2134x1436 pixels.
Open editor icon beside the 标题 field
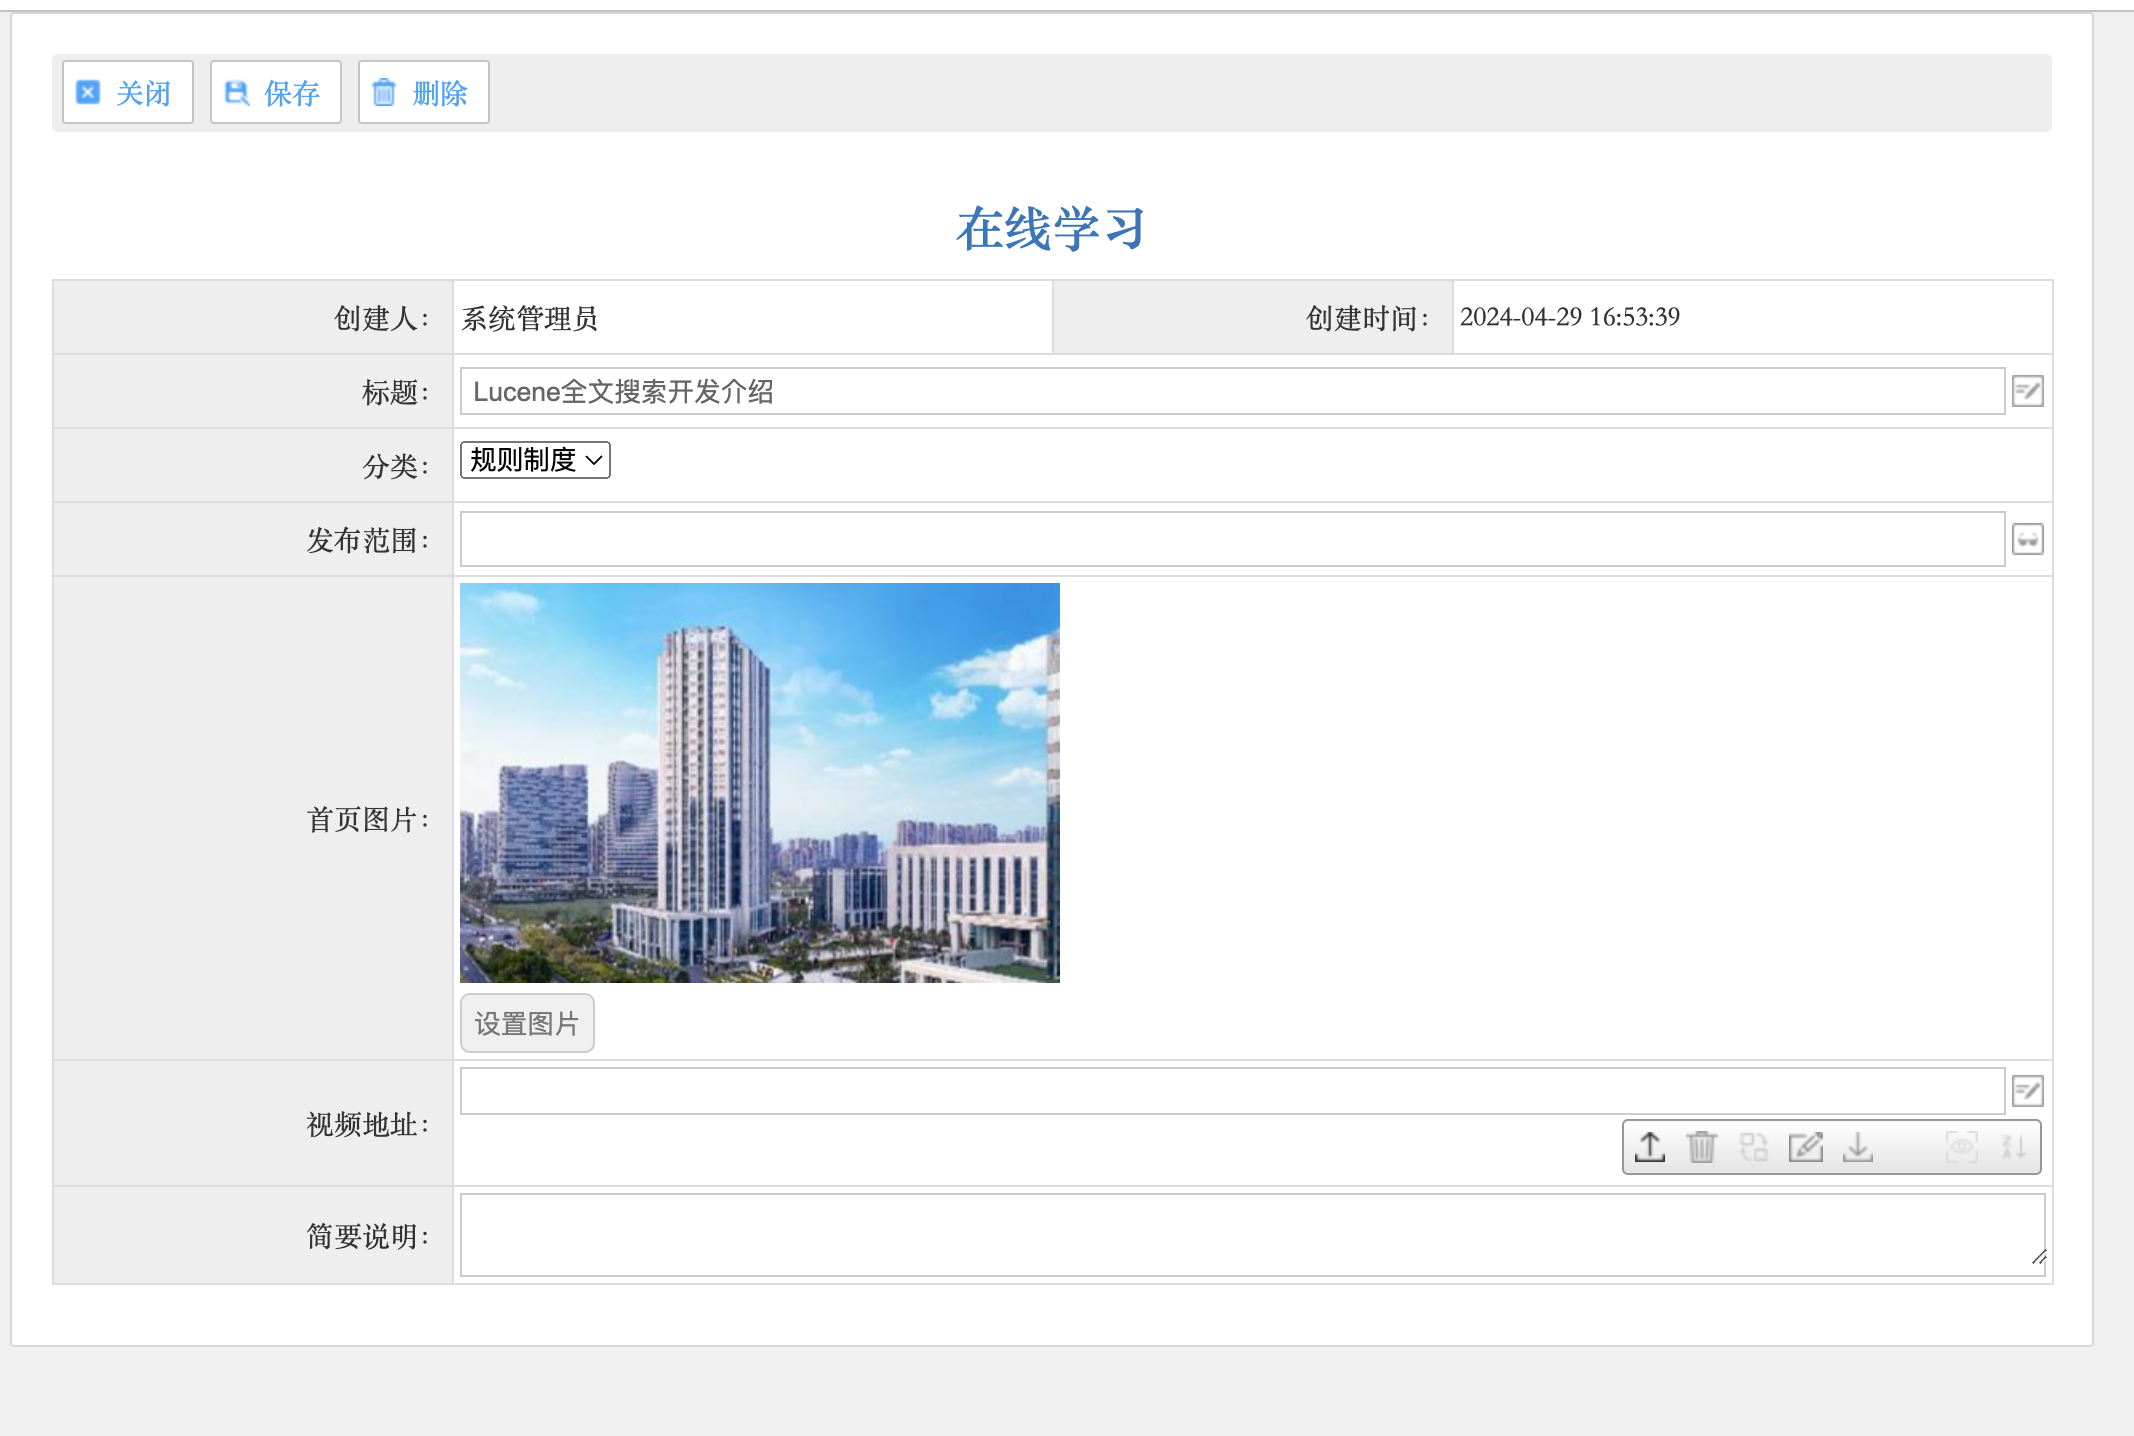click(x=2028, y=391)
